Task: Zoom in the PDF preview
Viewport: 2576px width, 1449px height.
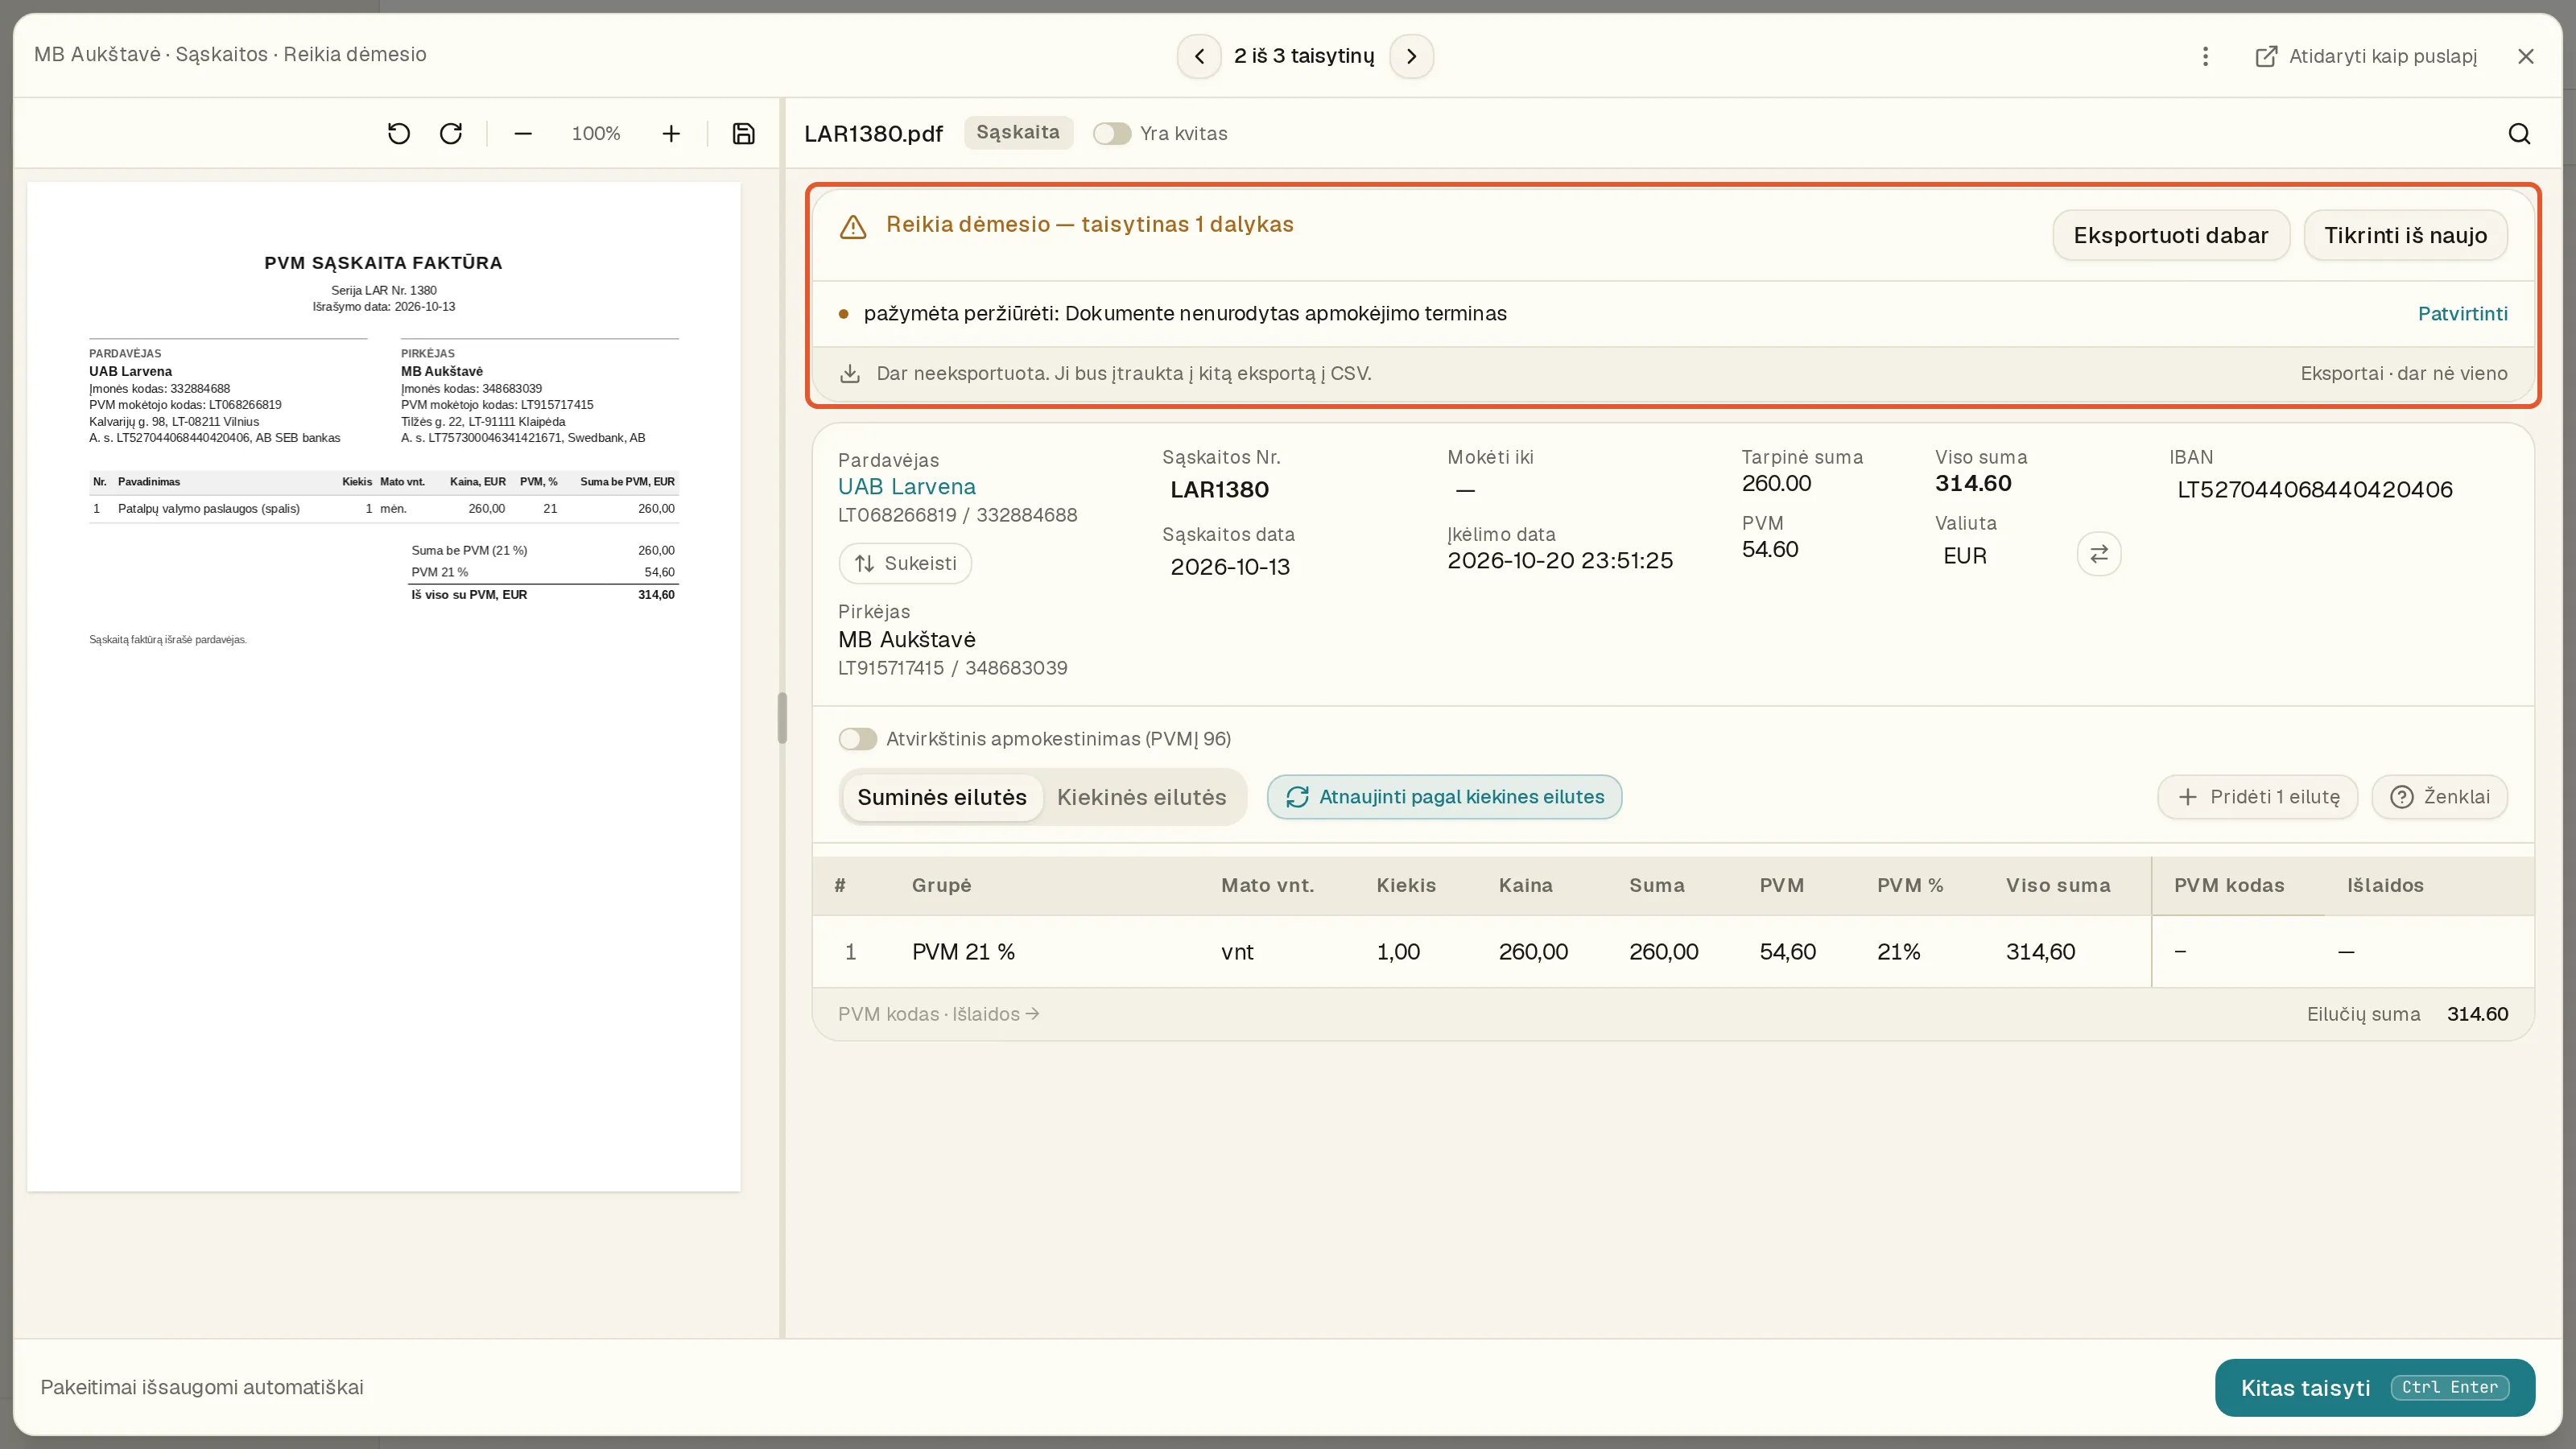Action: (671, 133)
